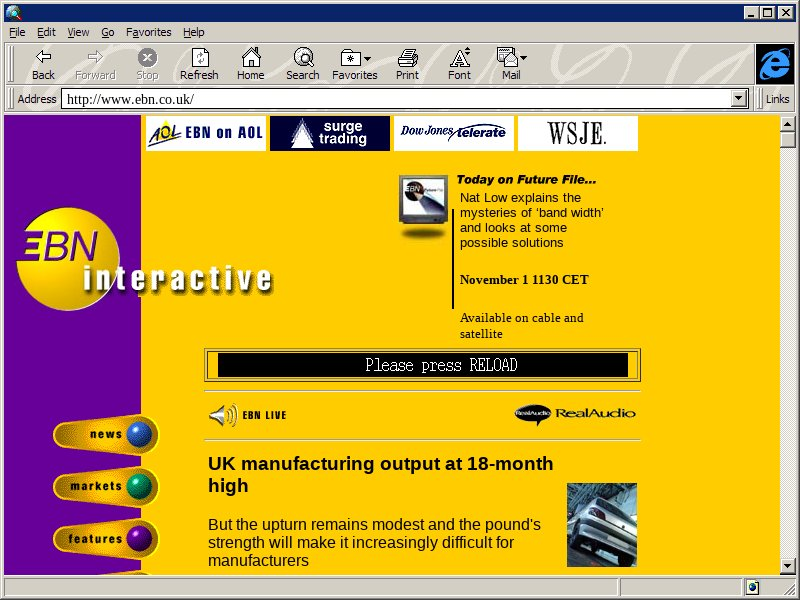The width and height of the screenshot is (800, 600).
Task: Open the Favorites menu in menu bar
Action: (148, 32)
